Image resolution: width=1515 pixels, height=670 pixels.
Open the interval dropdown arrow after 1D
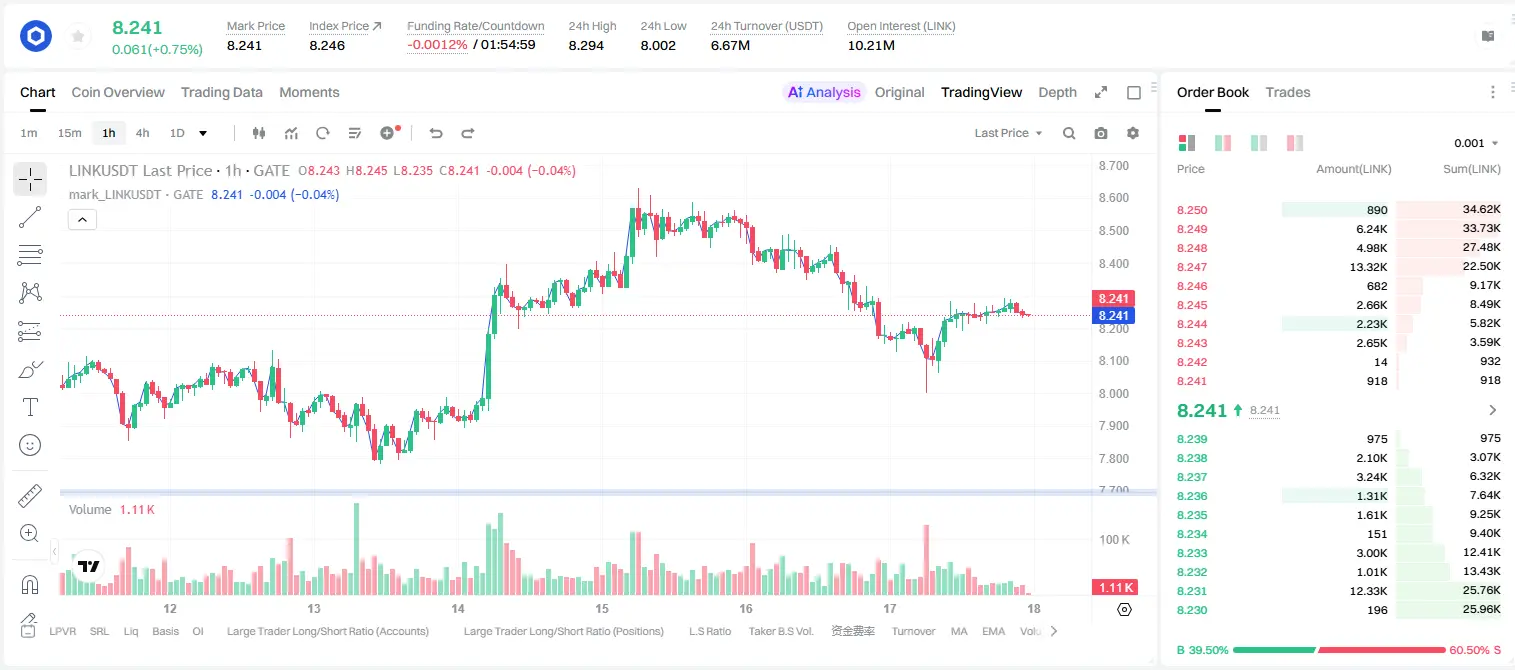pyautogui.click(x=203, y=133)
